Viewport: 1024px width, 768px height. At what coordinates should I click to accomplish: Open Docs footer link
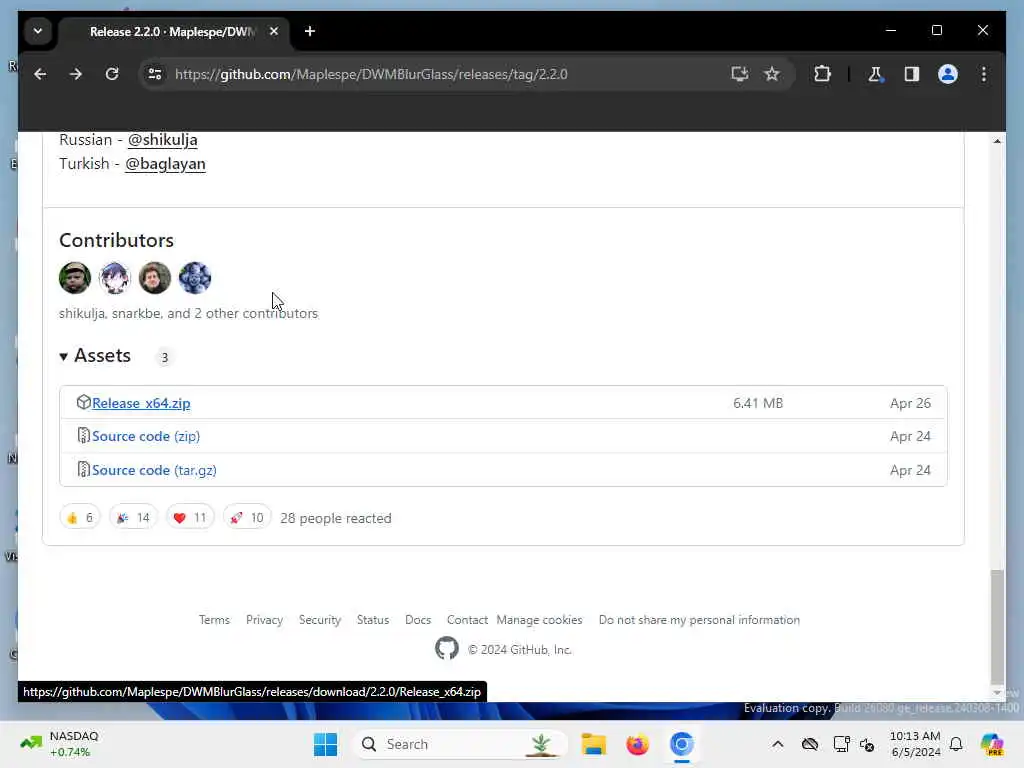pyautogui.click(x=418, y=620)
